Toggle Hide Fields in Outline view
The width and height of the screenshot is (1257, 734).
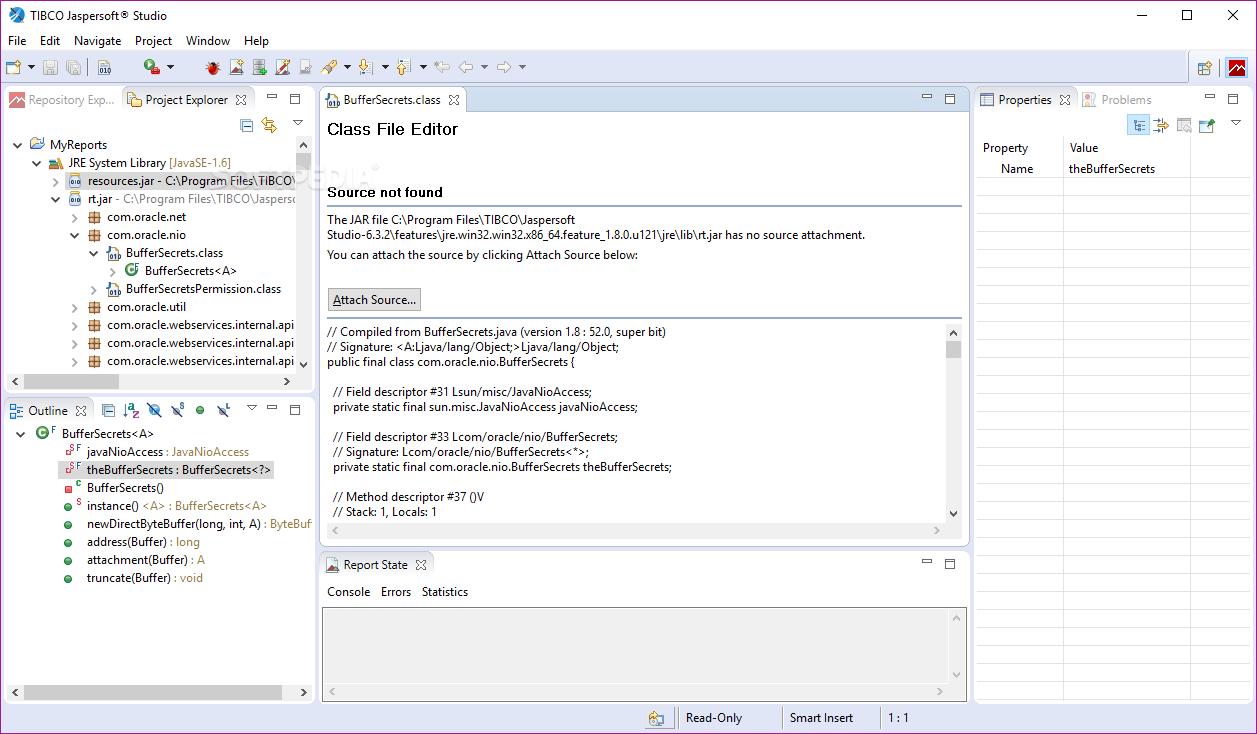[x=154, y=410]
